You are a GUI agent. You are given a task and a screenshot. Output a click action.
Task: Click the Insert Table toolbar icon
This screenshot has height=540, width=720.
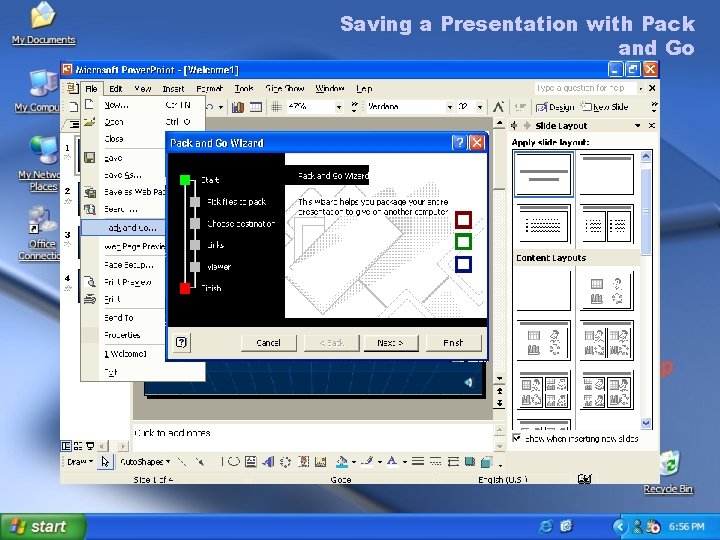pyautogui.click(x=256, y=107)
